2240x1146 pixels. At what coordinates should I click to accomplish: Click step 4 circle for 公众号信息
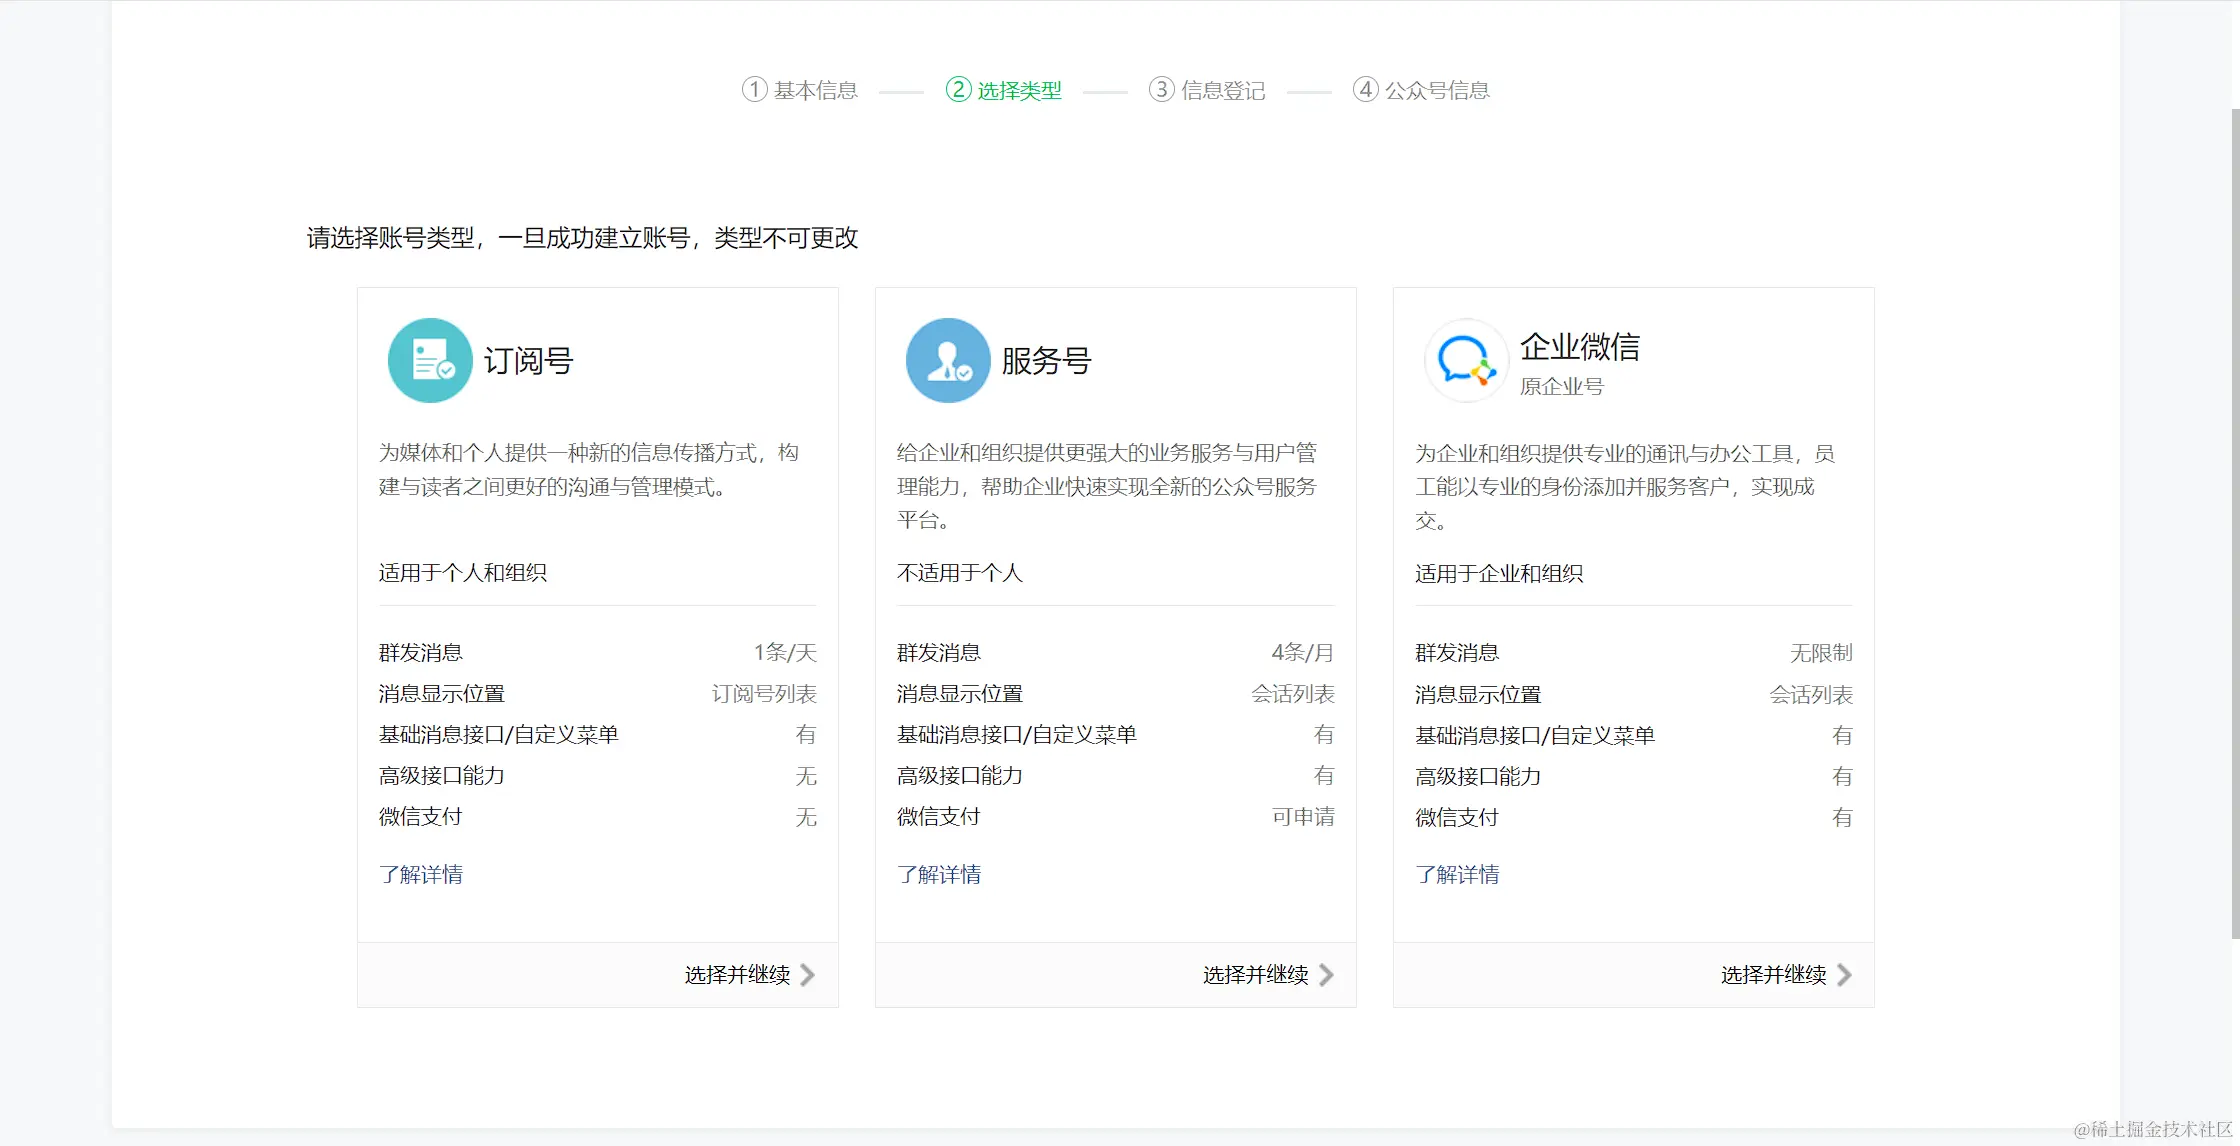[1365, 90]
